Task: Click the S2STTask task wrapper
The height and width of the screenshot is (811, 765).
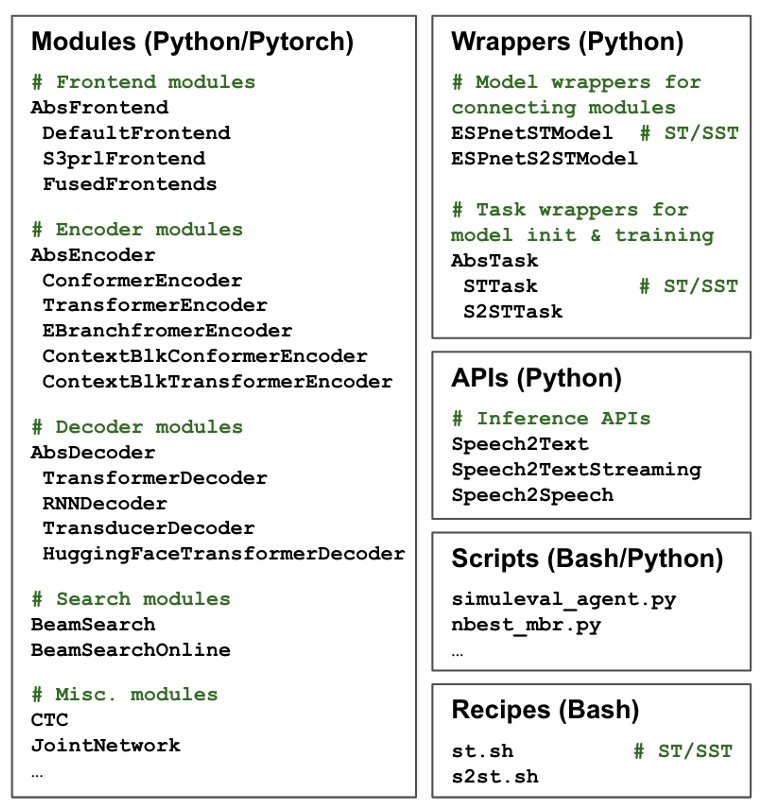Action: (x=512, y=311)
